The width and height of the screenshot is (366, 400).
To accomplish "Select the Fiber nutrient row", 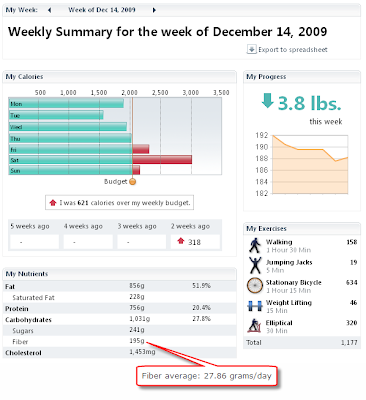I will point(120,342).
